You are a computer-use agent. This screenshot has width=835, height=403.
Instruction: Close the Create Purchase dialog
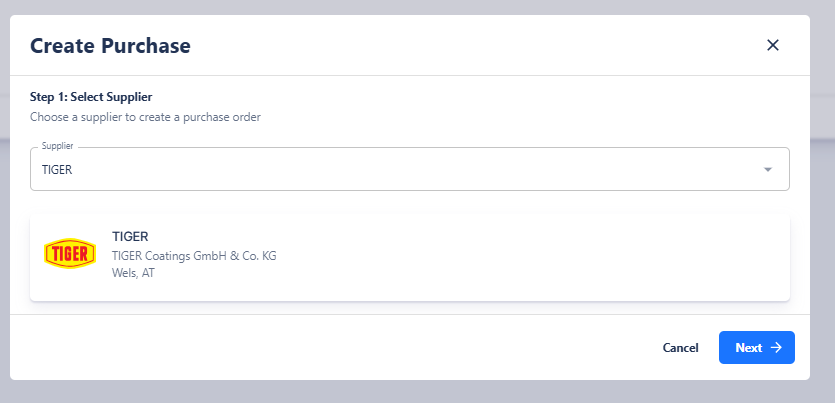pyautogui.click(x=772, y=45)
